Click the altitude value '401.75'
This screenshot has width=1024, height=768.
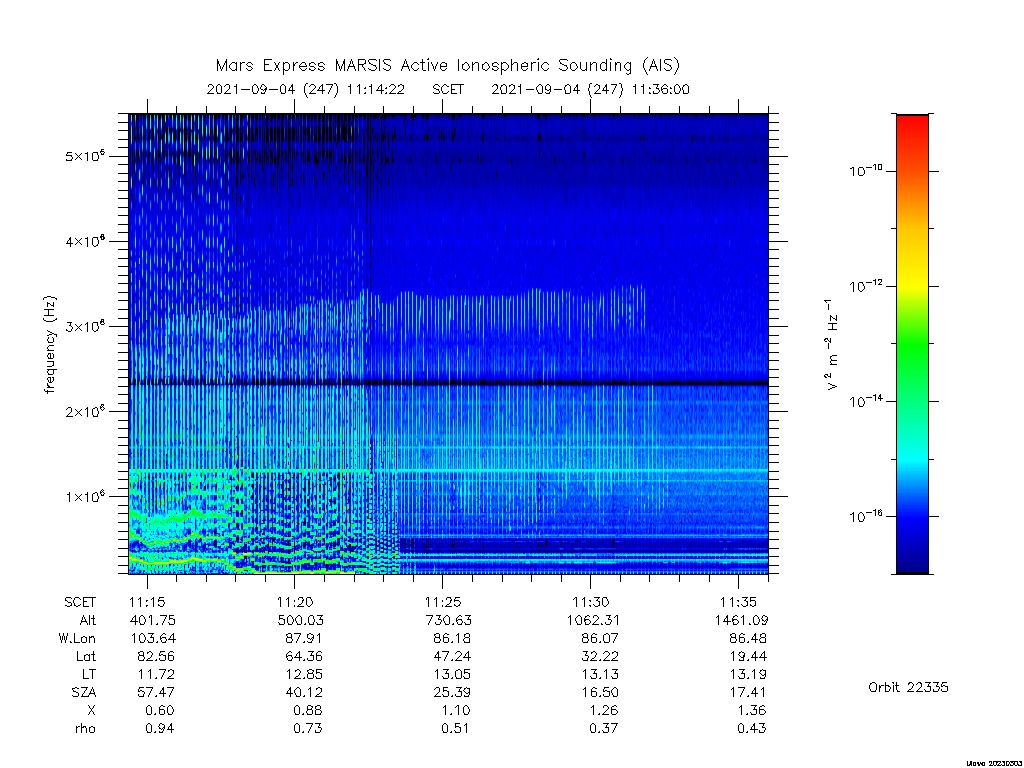coord(153,620)
